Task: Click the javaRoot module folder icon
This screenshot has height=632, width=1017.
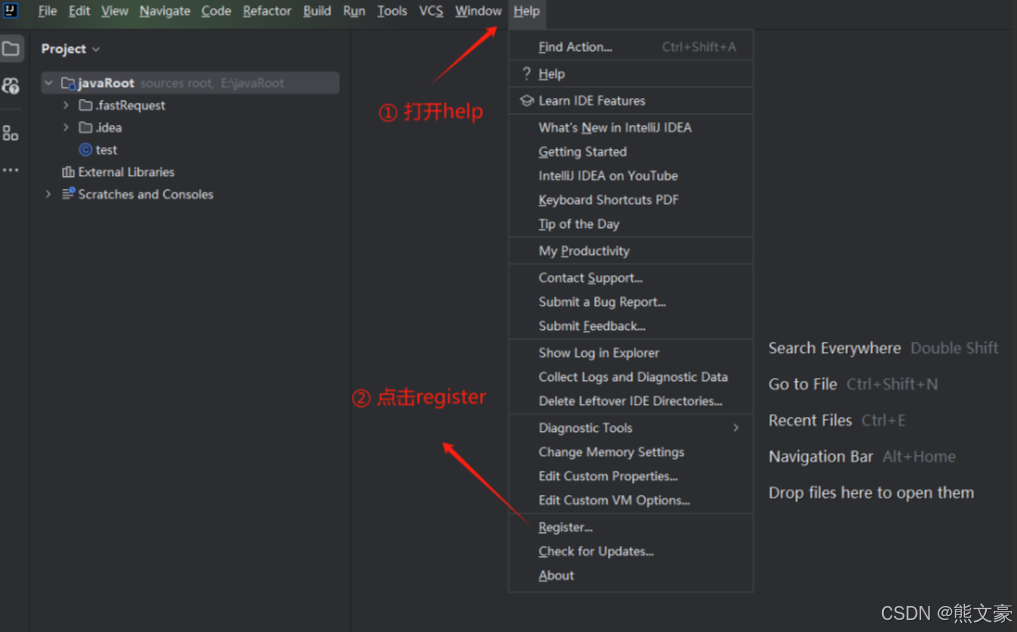Action: click(x=68, y=83)
